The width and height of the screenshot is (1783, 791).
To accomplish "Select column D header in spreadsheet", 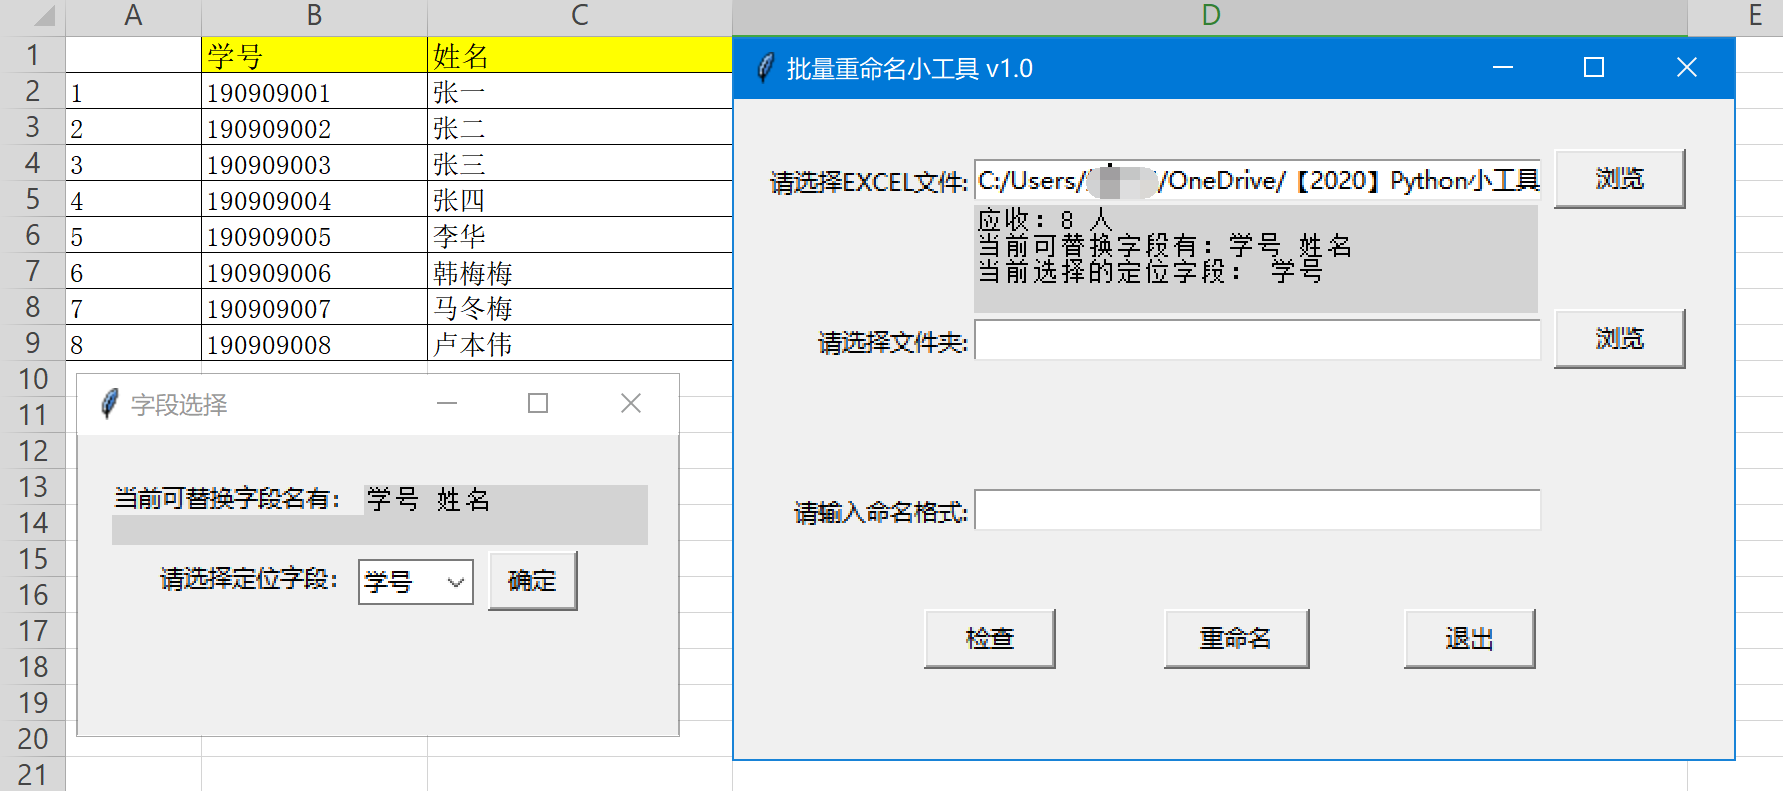I will (1210, 16).
